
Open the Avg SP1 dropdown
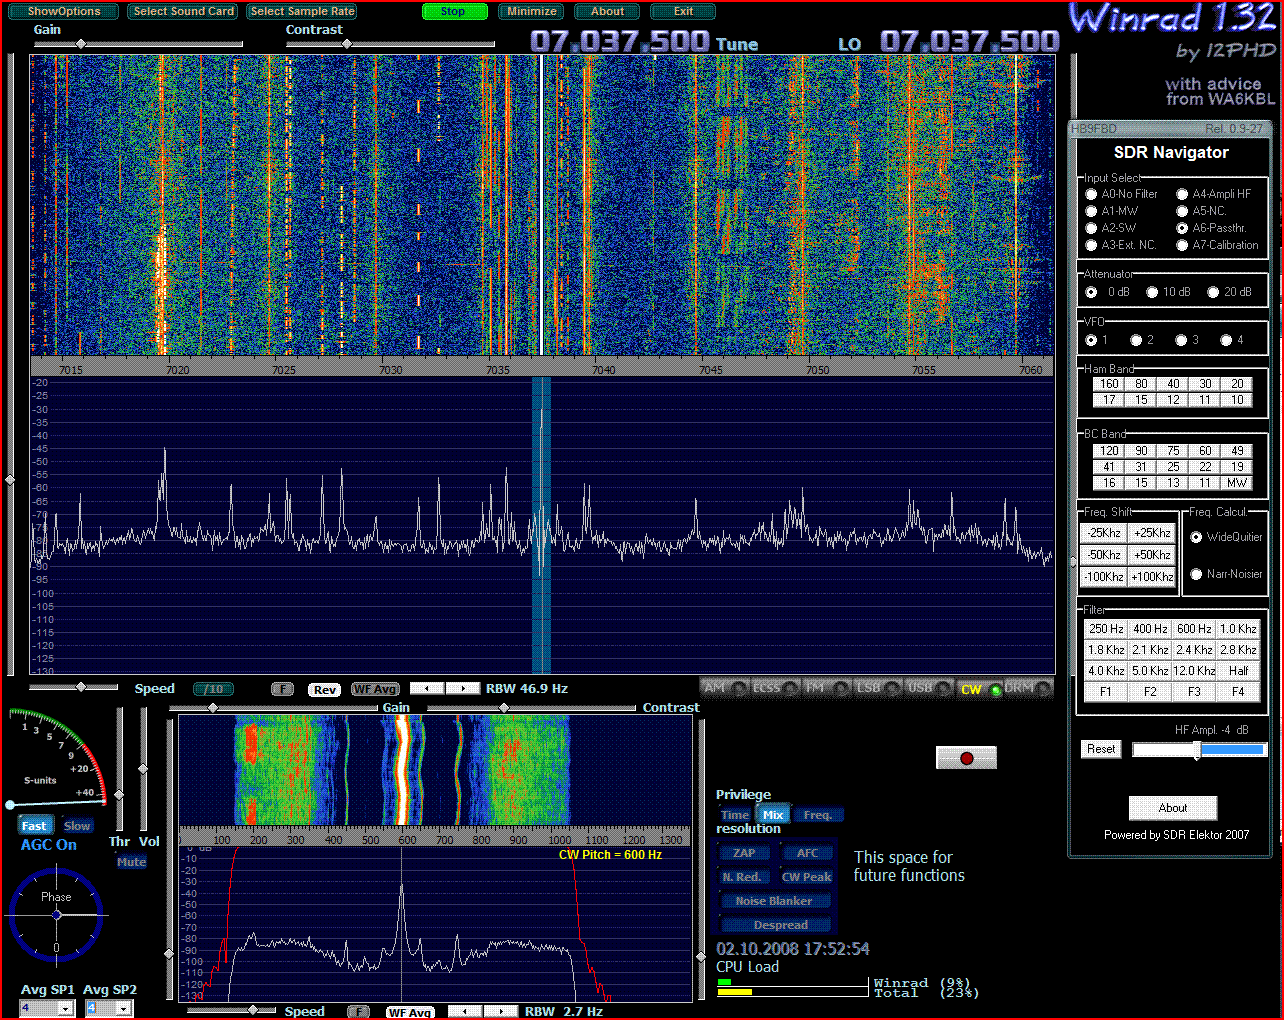tap(66, 1009)
